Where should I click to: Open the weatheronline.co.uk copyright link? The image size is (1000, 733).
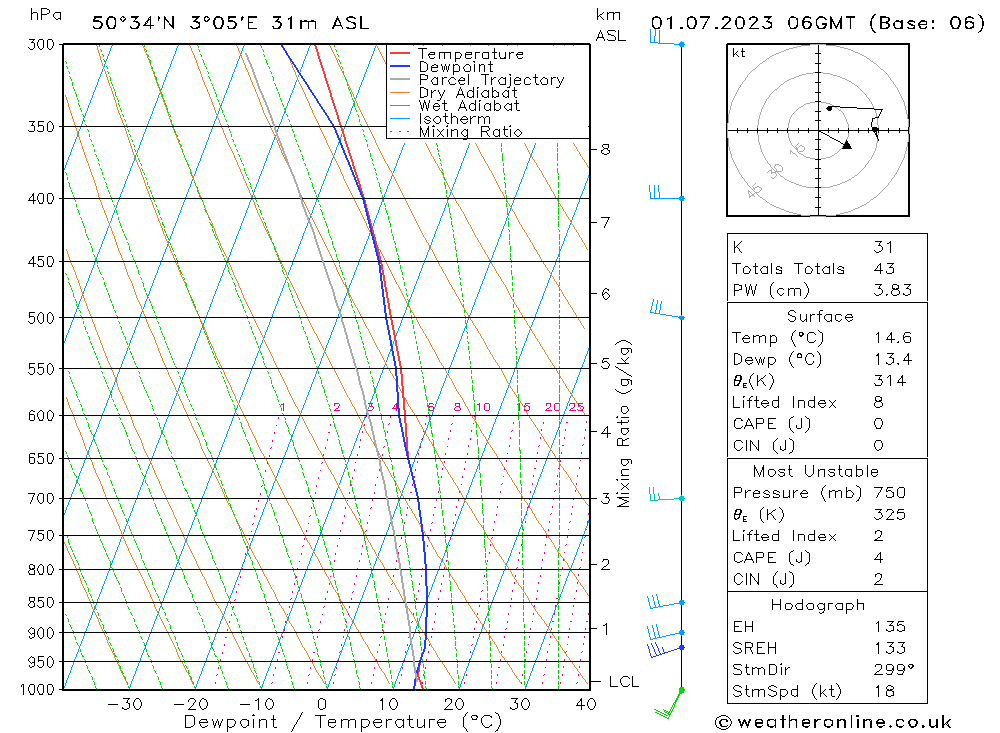833,722
